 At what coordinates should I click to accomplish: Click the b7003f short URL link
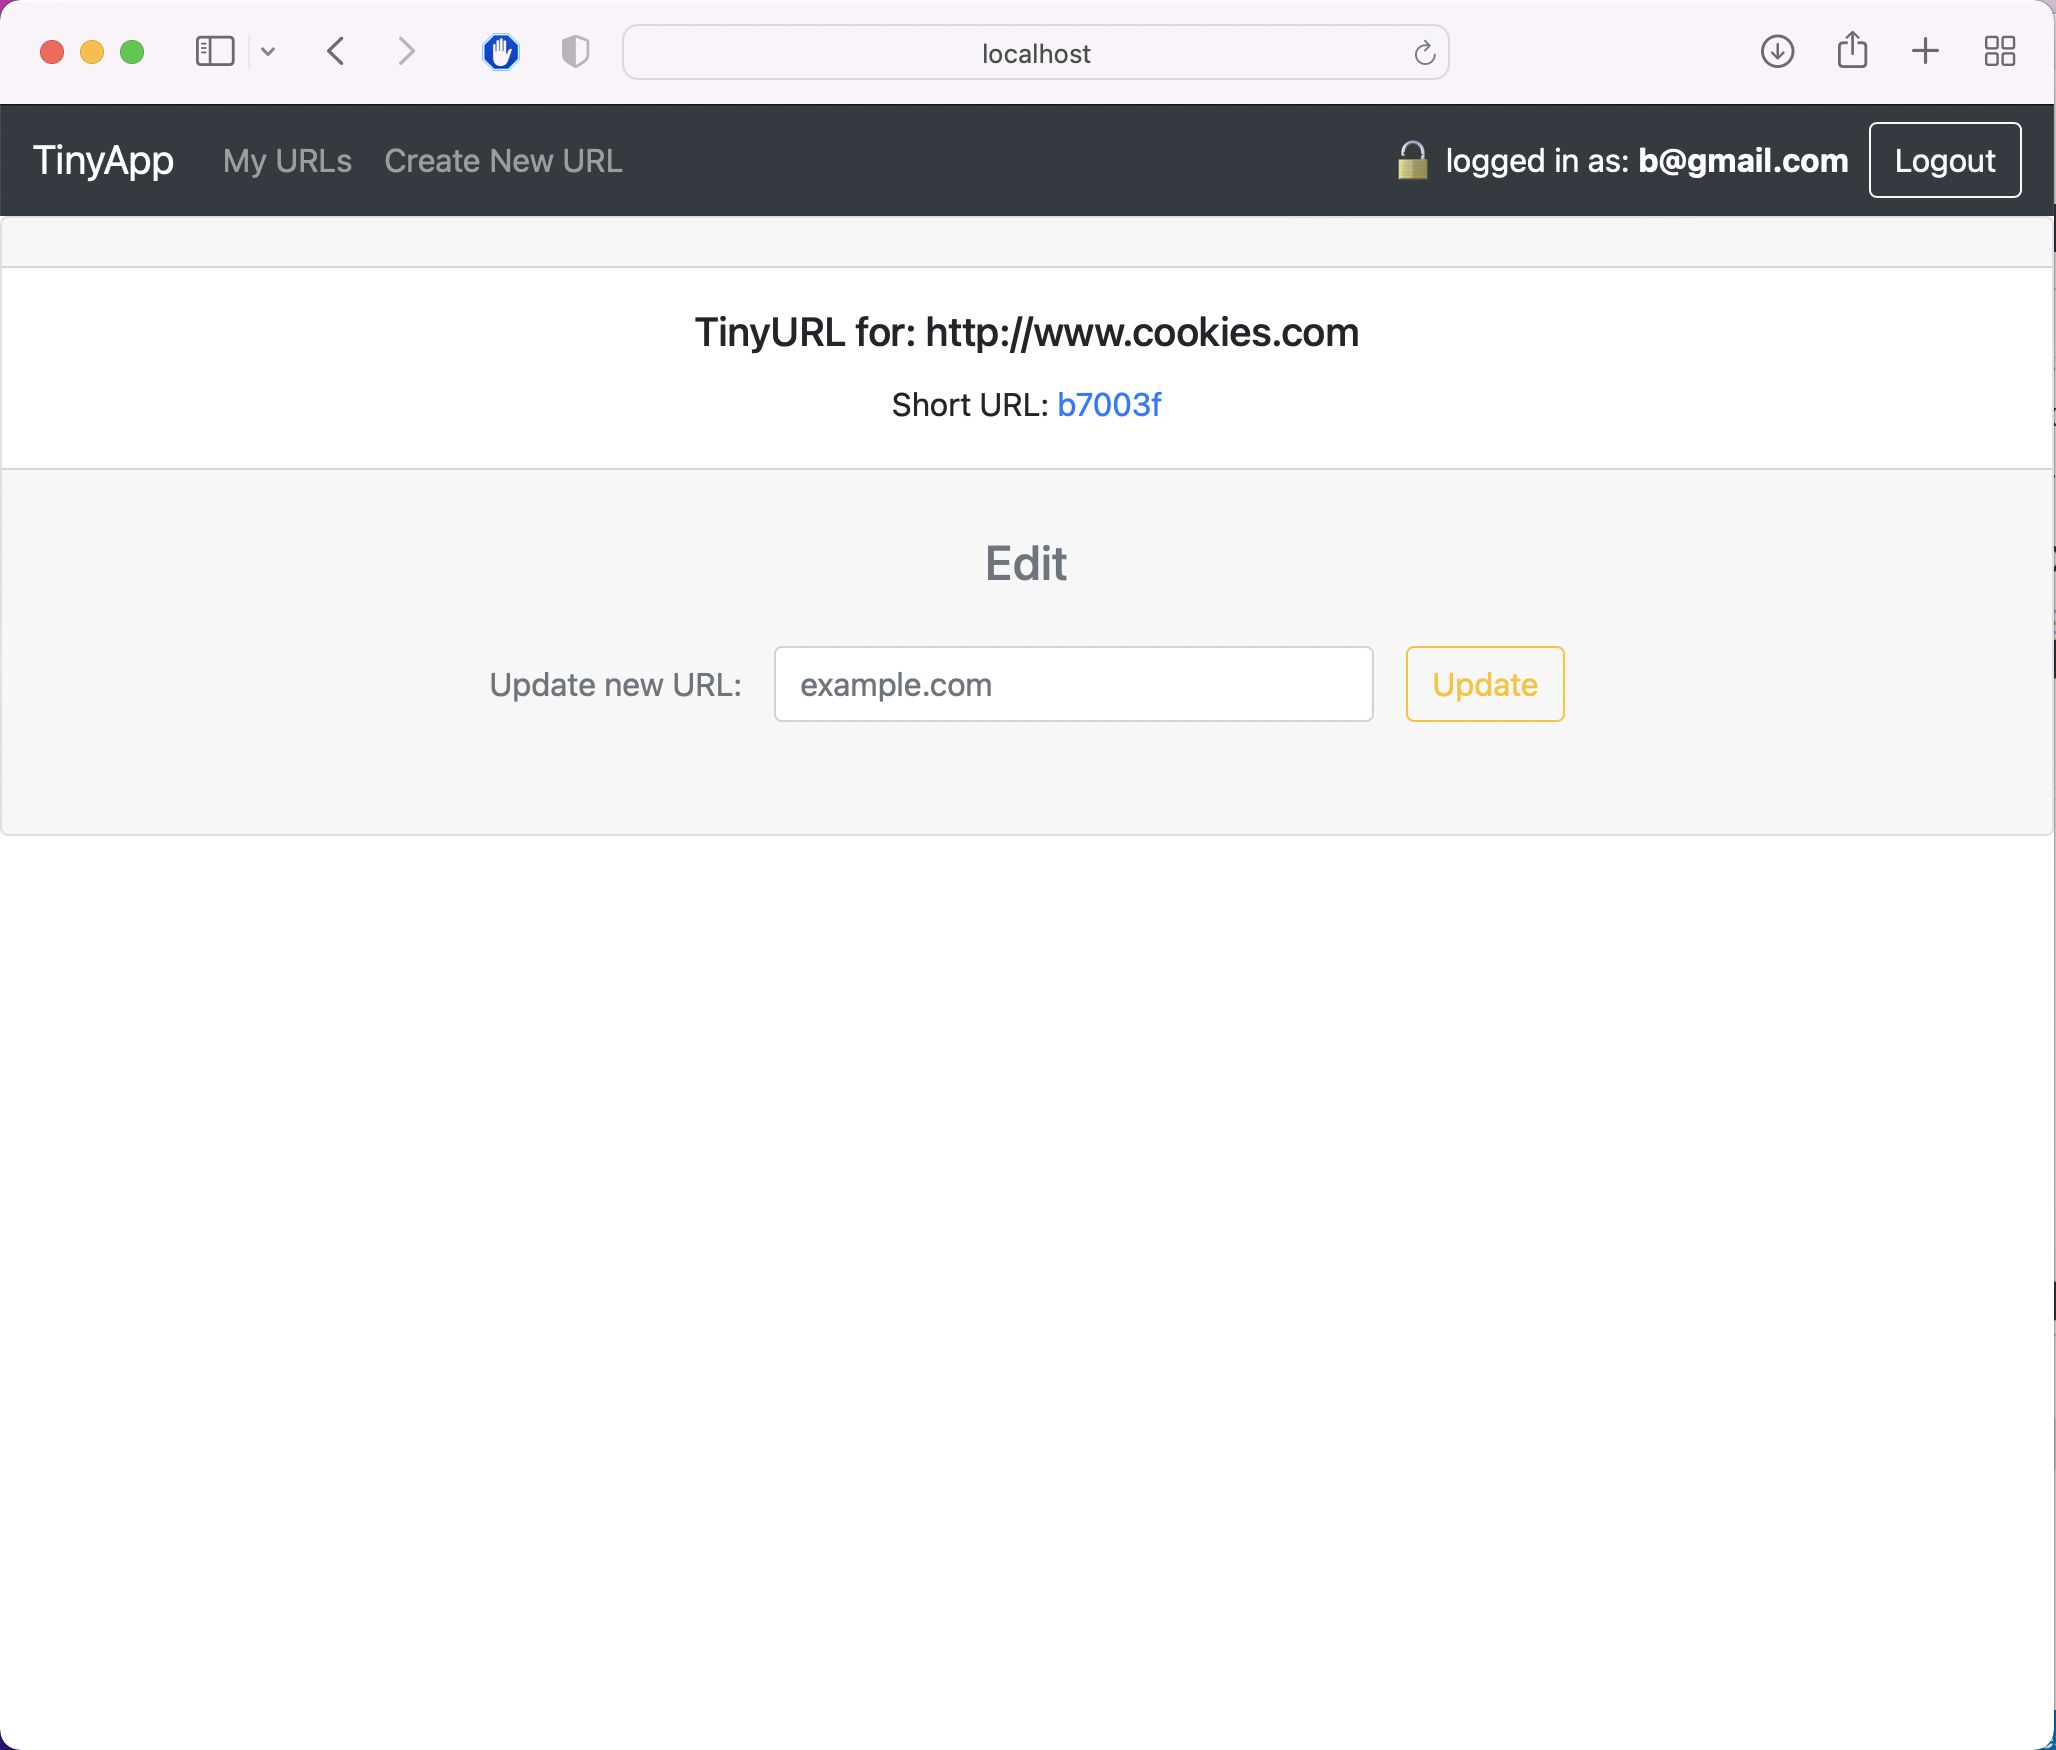pyautogui.click(x=1110, y=405)
